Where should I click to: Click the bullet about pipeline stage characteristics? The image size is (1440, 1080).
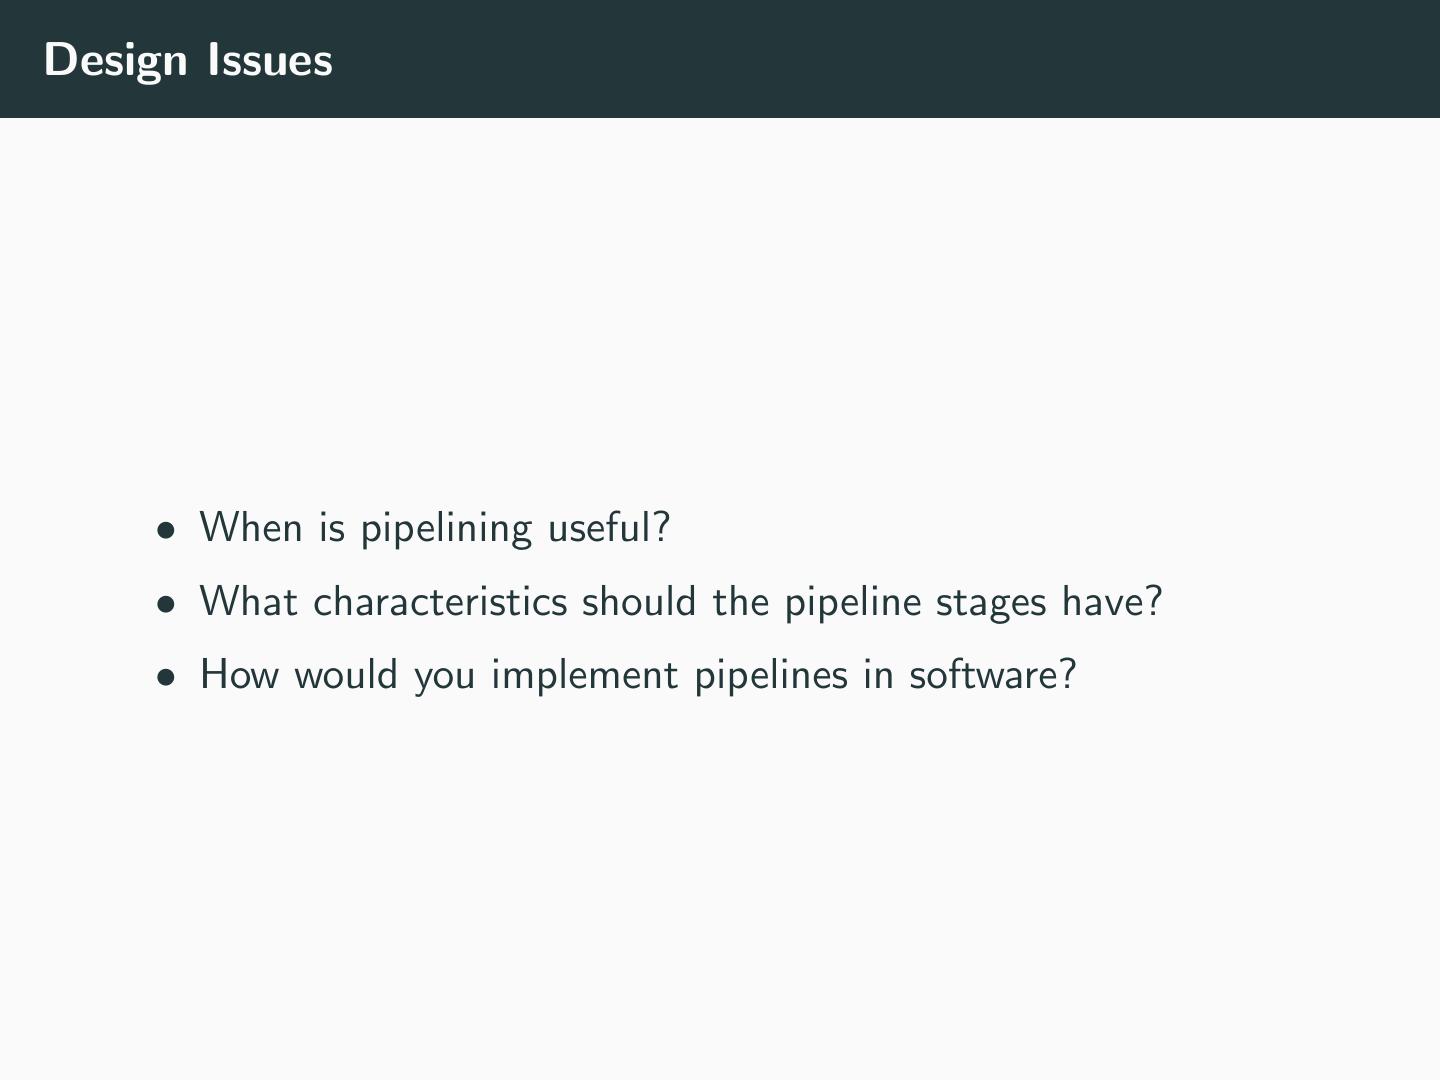pos(680,602)
